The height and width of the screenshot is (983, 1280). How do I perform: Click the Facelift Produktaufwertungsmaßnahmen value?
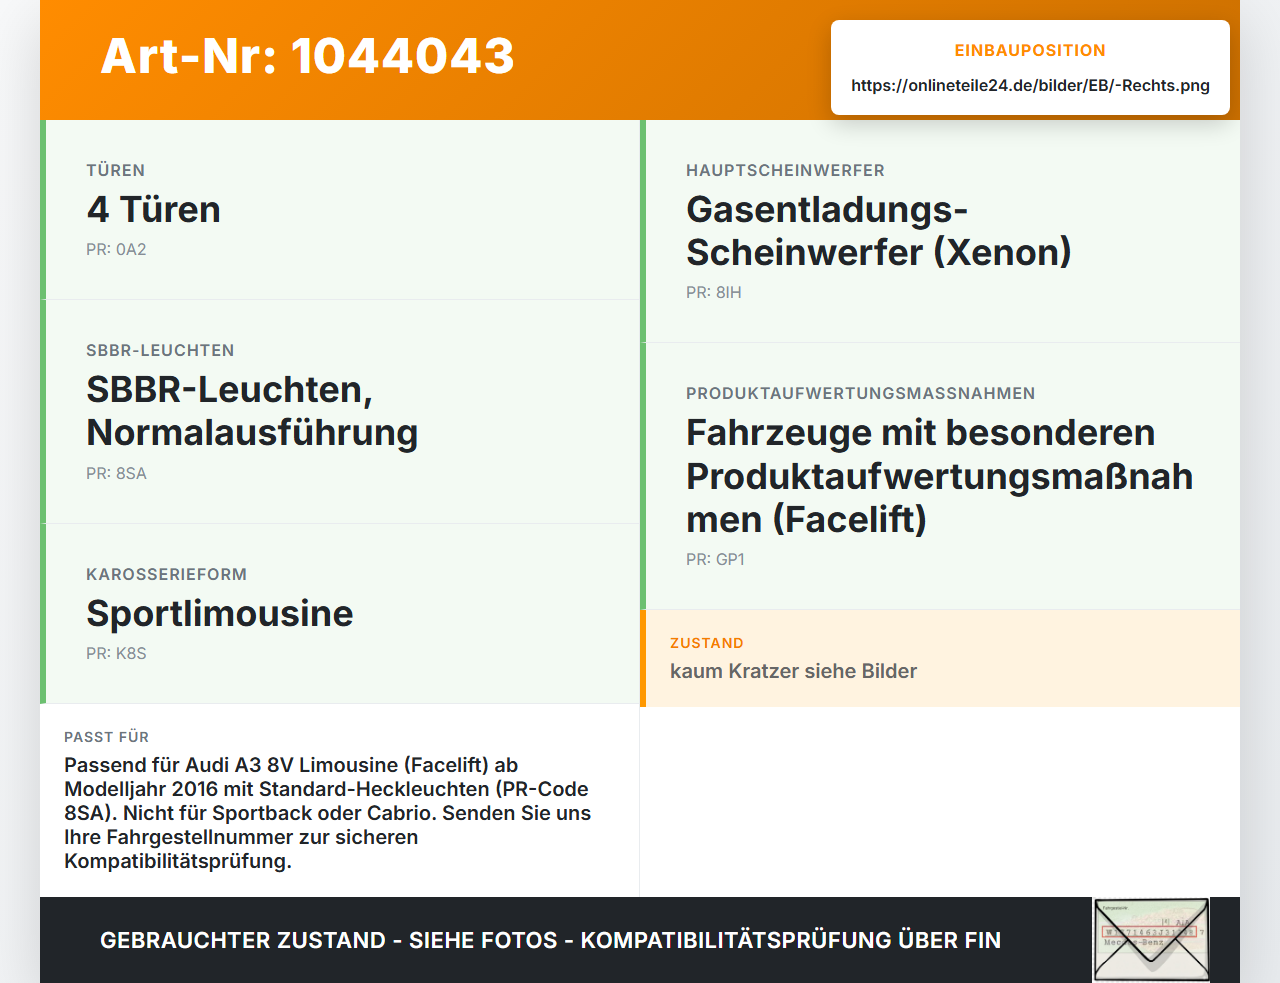[939, 476]
